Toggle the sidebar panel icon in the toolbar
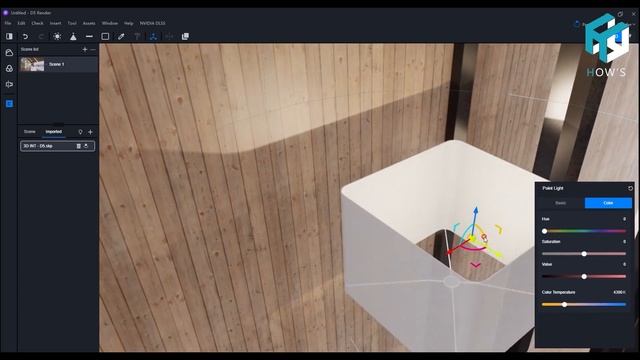 (9, 36)
